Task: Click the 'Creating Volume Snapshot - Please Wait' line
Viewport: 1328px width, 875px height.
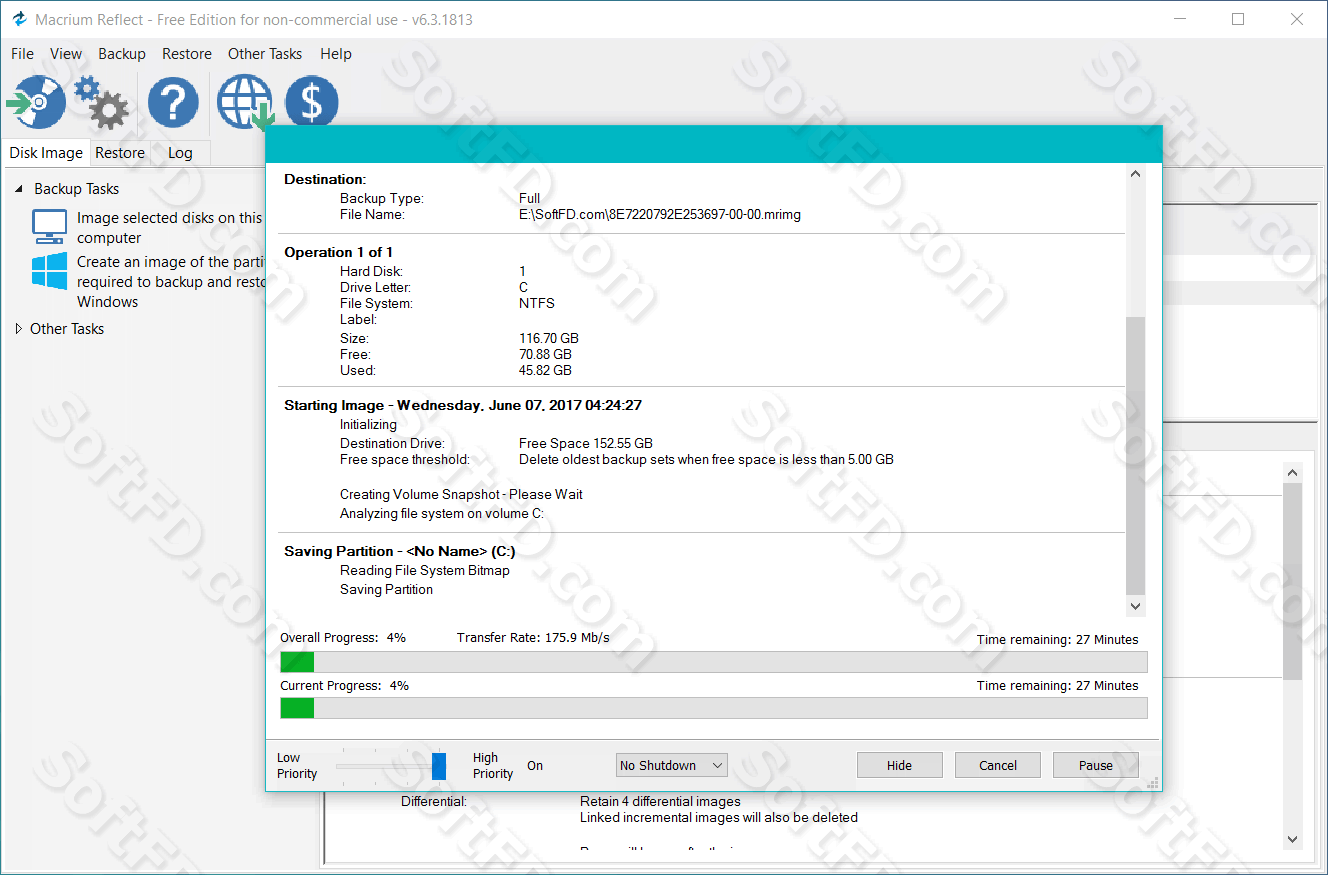Action: tap(461, 494)
